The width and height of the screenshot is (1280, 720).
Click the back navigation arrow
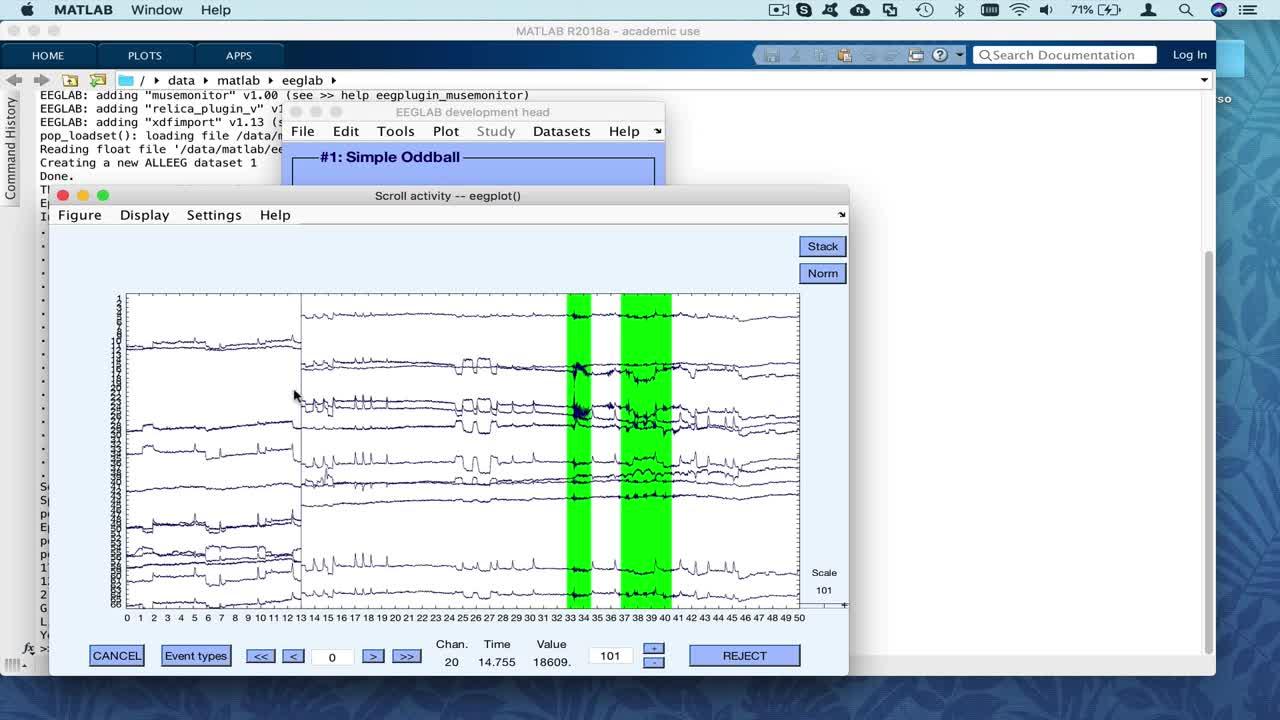pyautogui.click(x=14, y=80)
